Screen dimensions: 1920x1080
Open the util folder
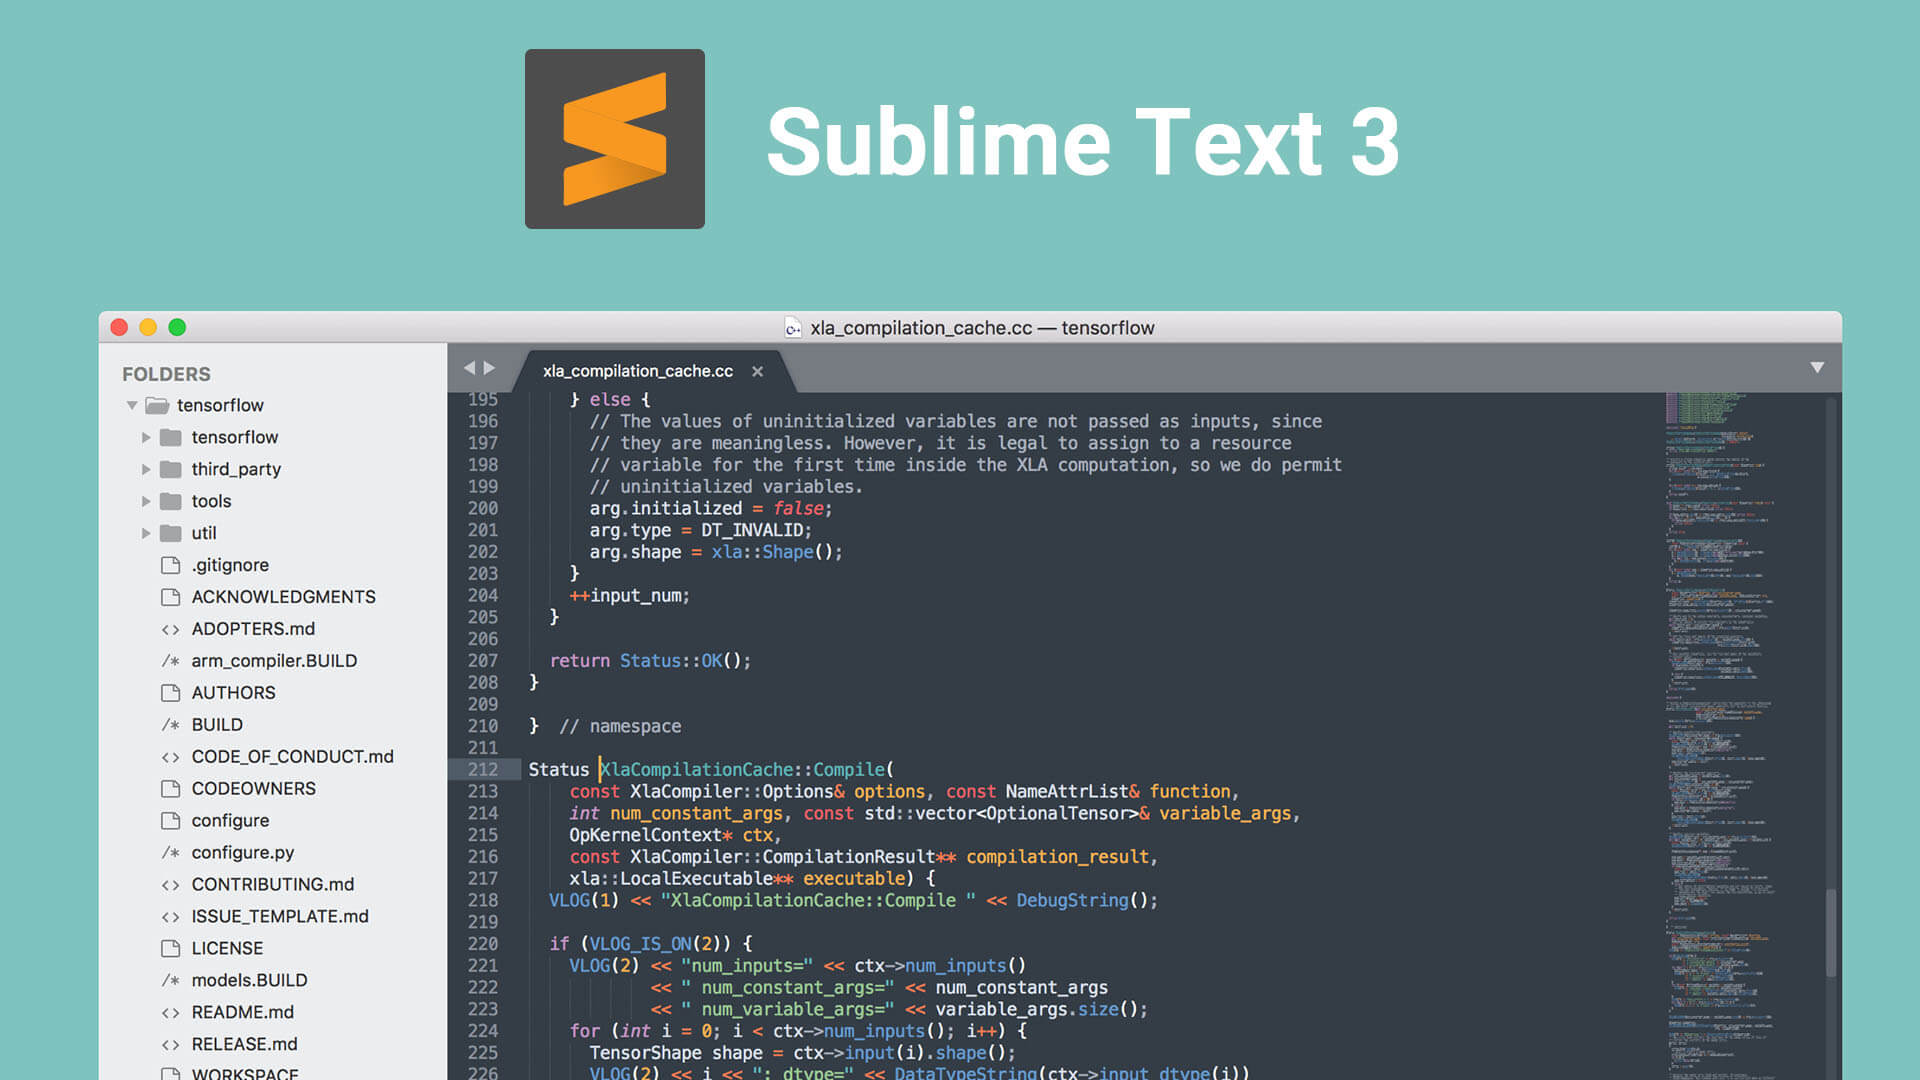(x=204, y=533)
